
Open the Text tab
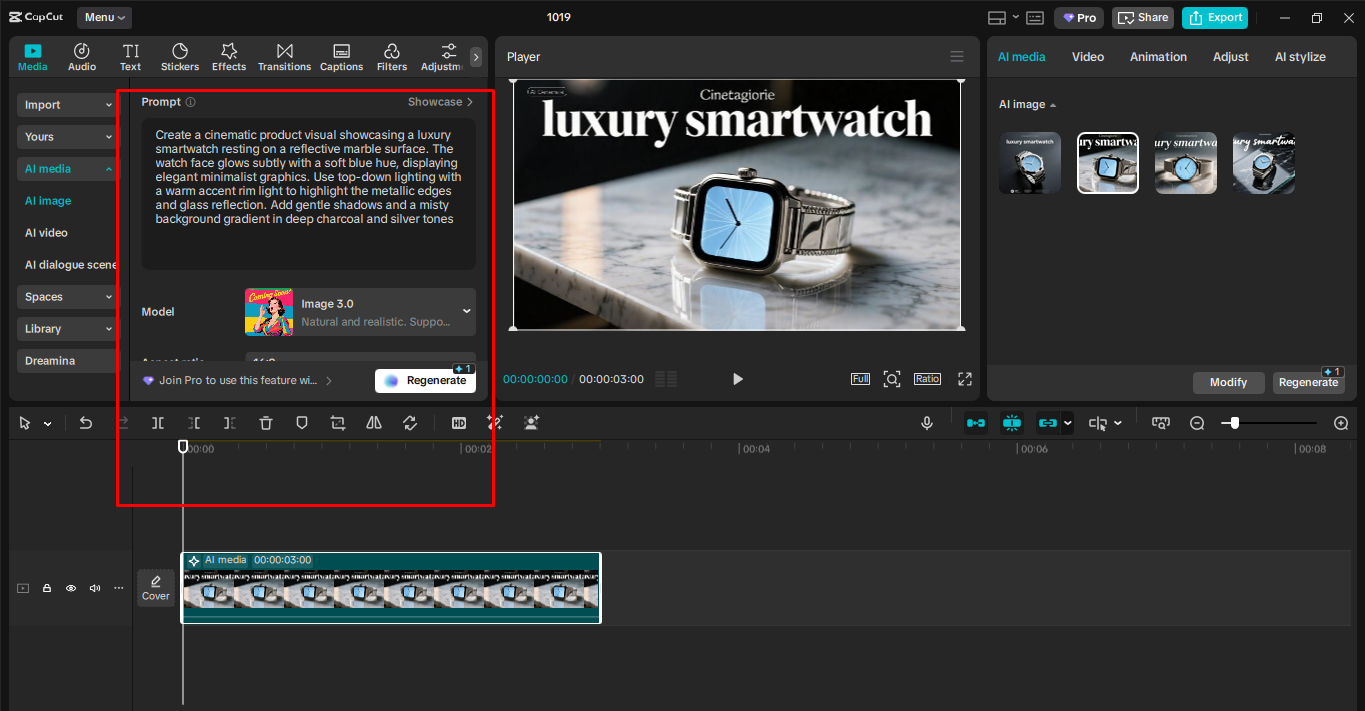pyautogui.click(x=131, y=57)
